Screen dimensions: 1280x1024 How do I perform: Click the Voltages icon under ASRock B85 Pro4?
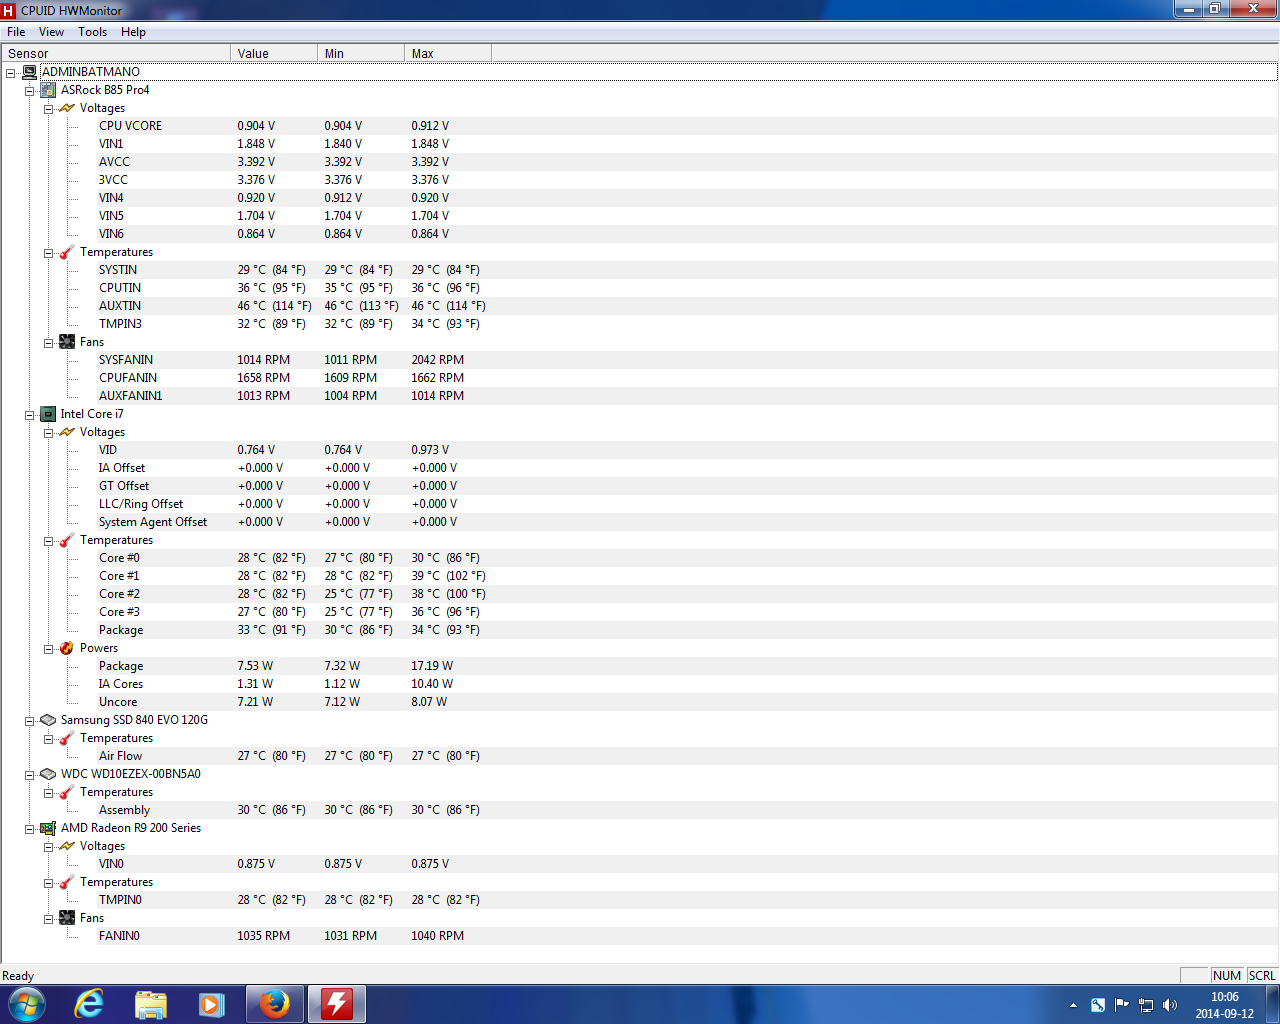pos(67,108)
